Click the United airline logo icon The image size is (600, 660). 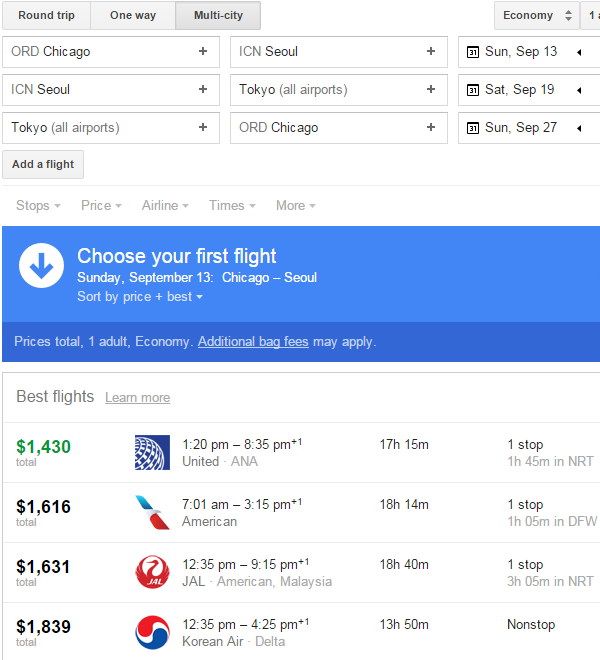point(152,452)
